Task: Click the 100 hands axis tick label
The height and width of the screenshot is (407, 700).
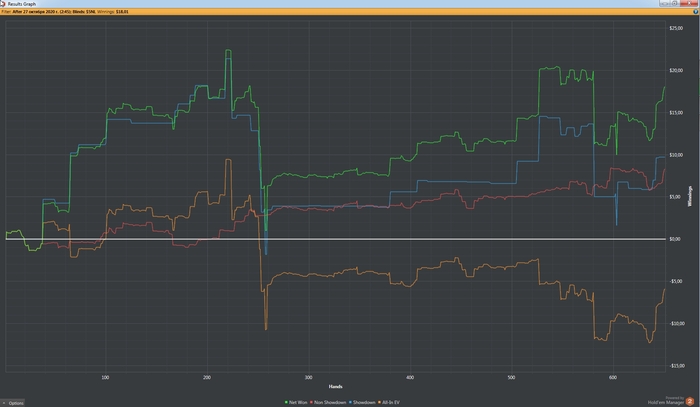Action: point(105,378)
